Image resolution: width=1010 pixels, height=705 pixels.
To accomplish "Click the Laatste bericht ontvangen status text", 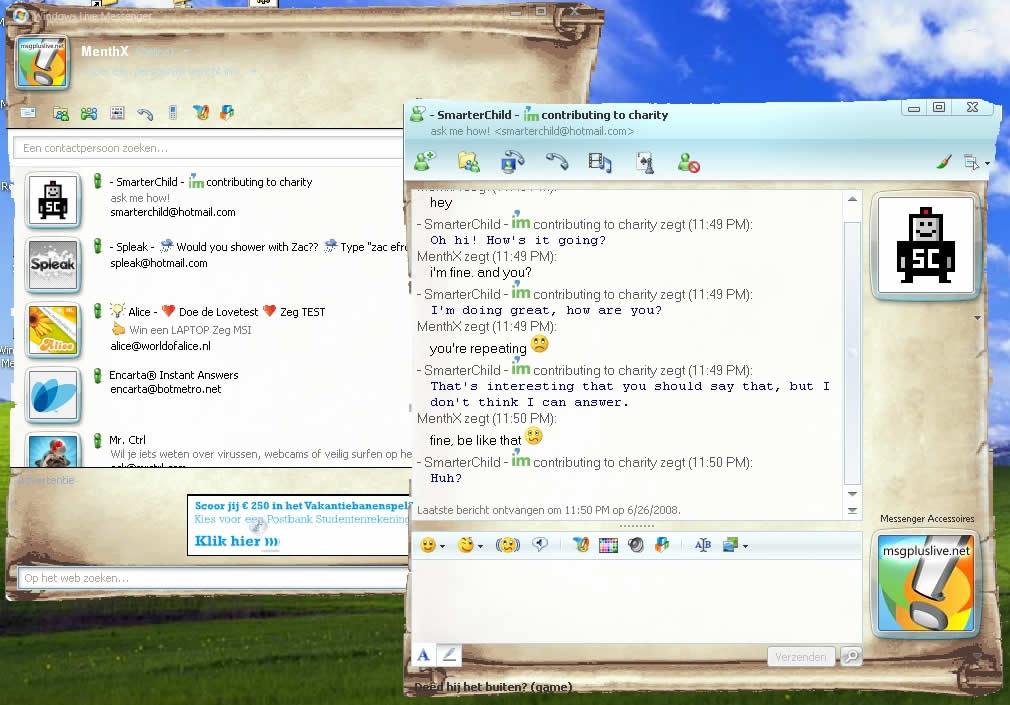I will (x=548, y=510).
